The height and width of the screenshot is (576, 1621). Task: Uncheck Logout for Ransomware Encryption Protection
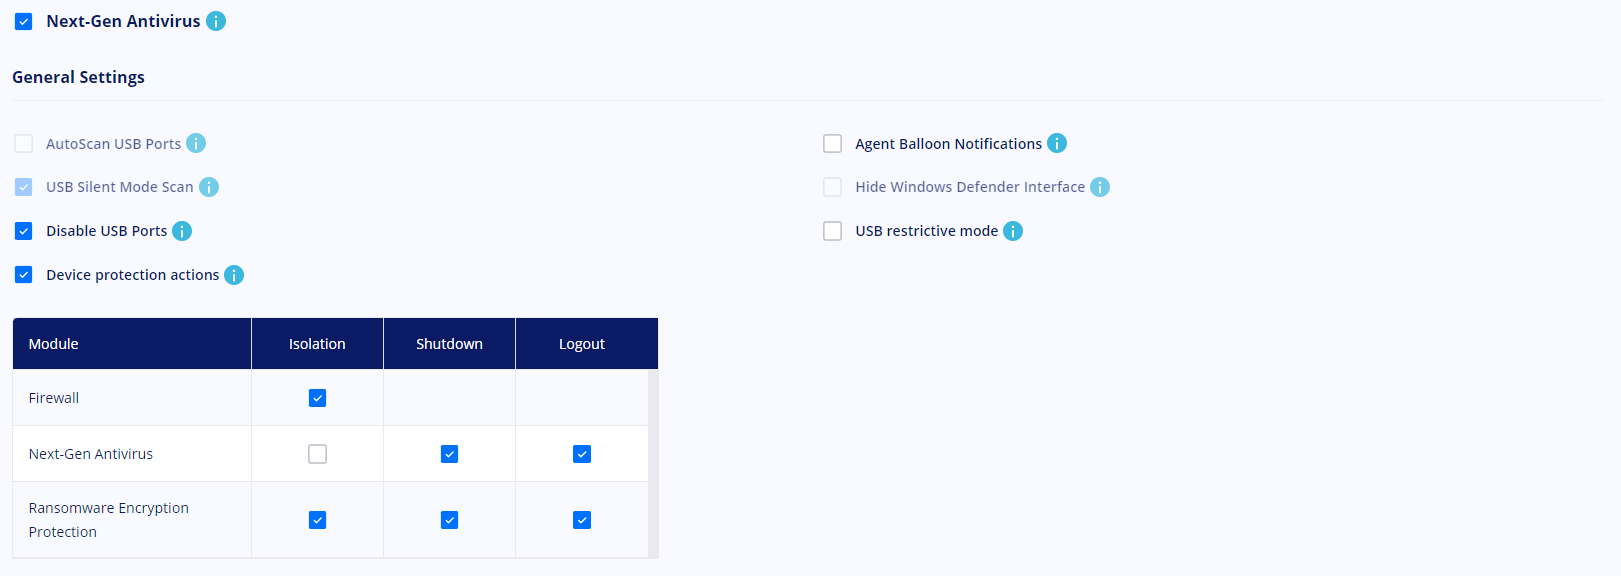tap(581, 520)
